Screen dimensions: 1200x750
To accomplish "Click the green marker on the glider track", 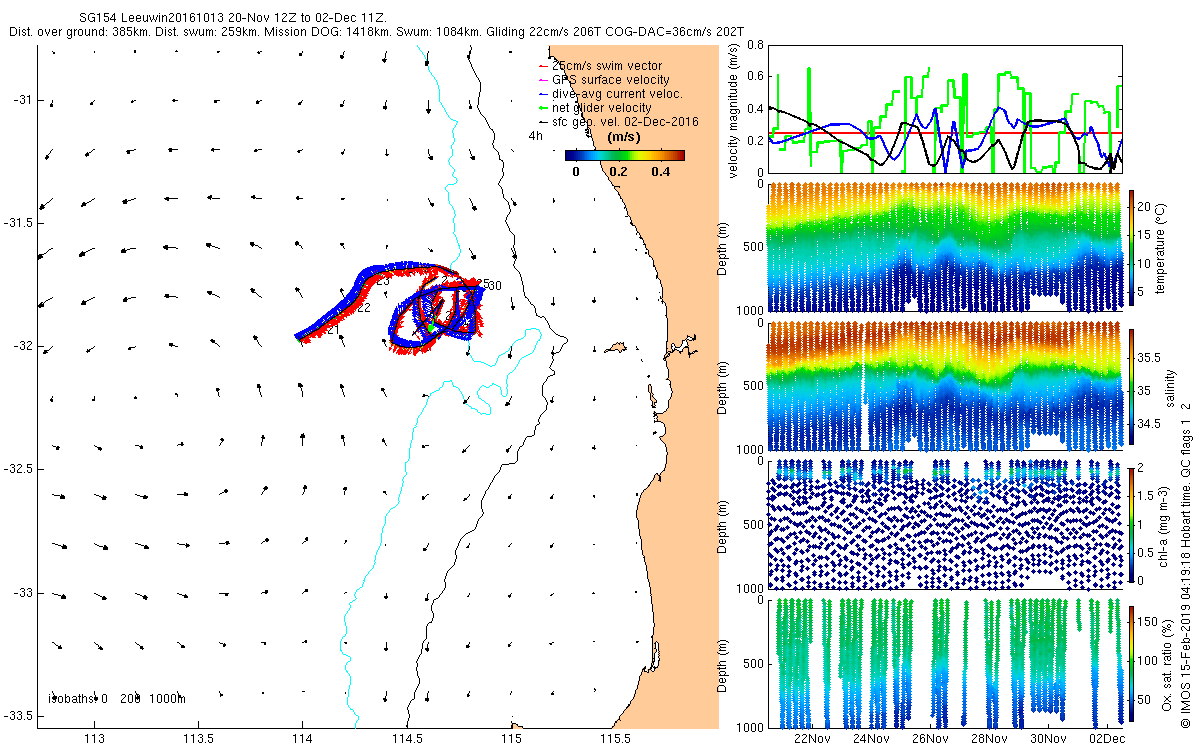I will pos(429,328).
